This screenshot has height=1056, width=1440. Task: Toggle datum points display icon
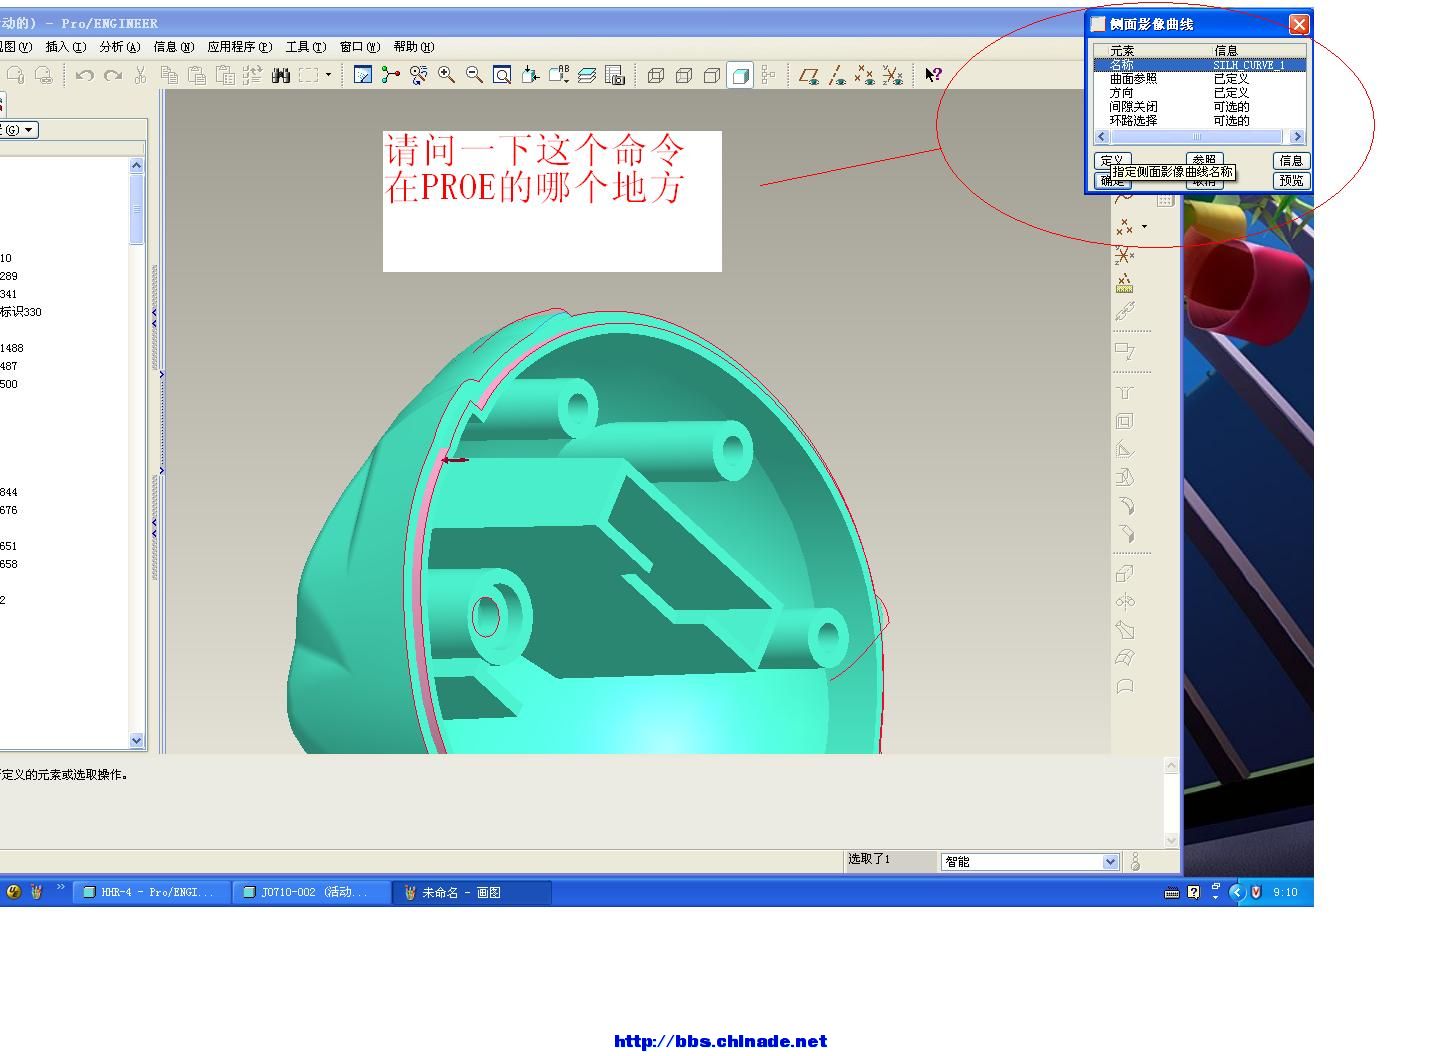(865, 75)
